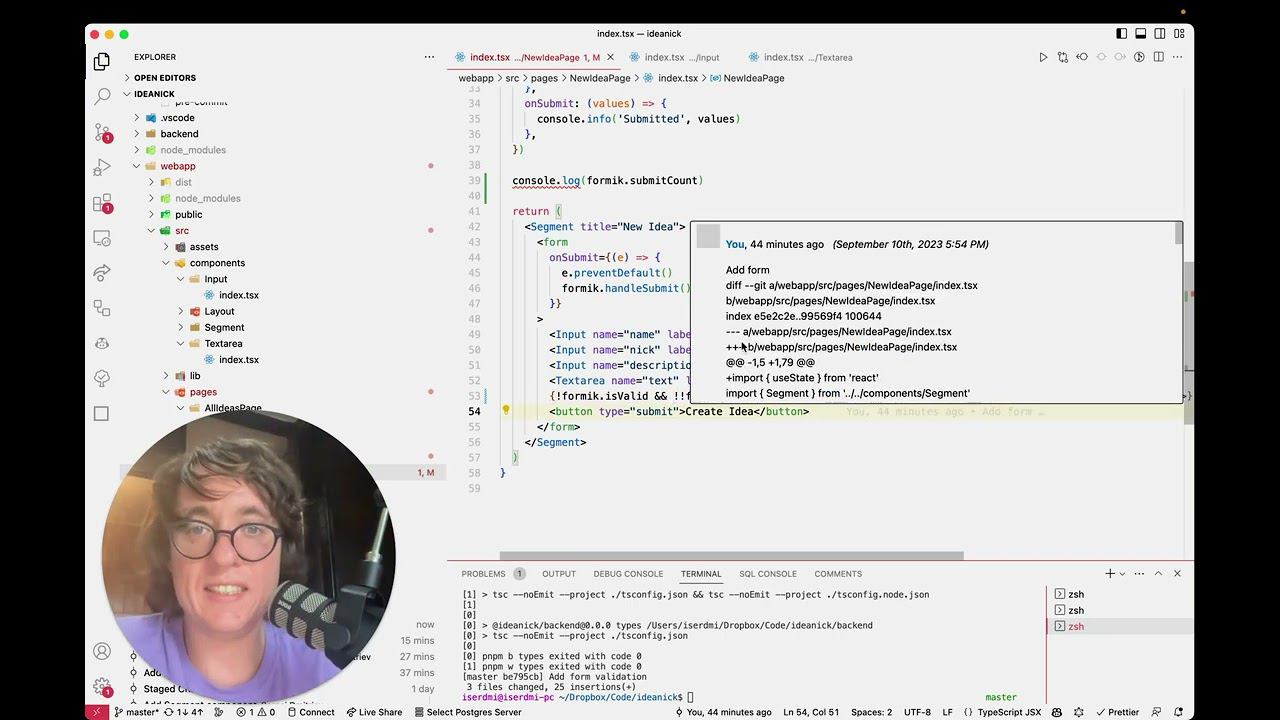
Task: Close the terminal panel
Action: click(x=1177, y=574)
